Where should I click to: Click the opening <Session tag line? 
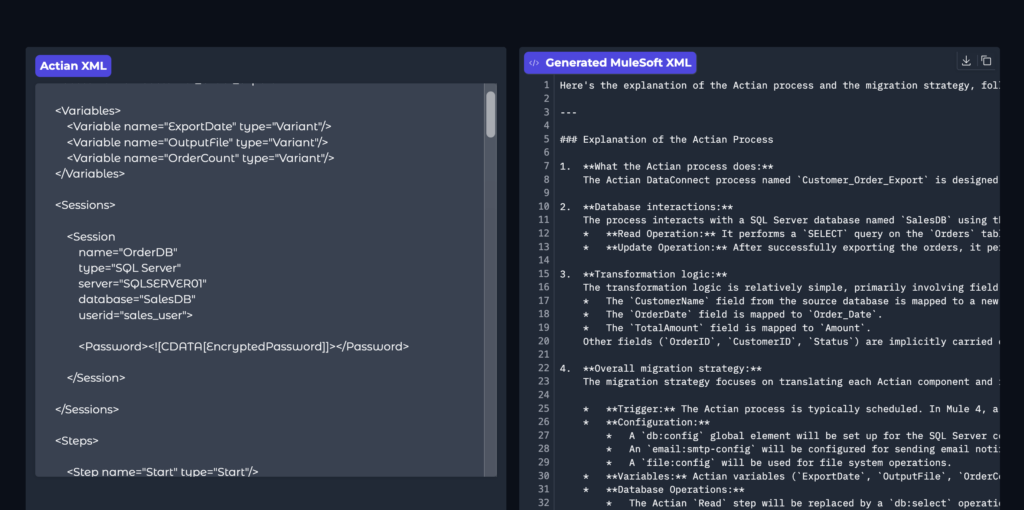click(x=91, y=236)
